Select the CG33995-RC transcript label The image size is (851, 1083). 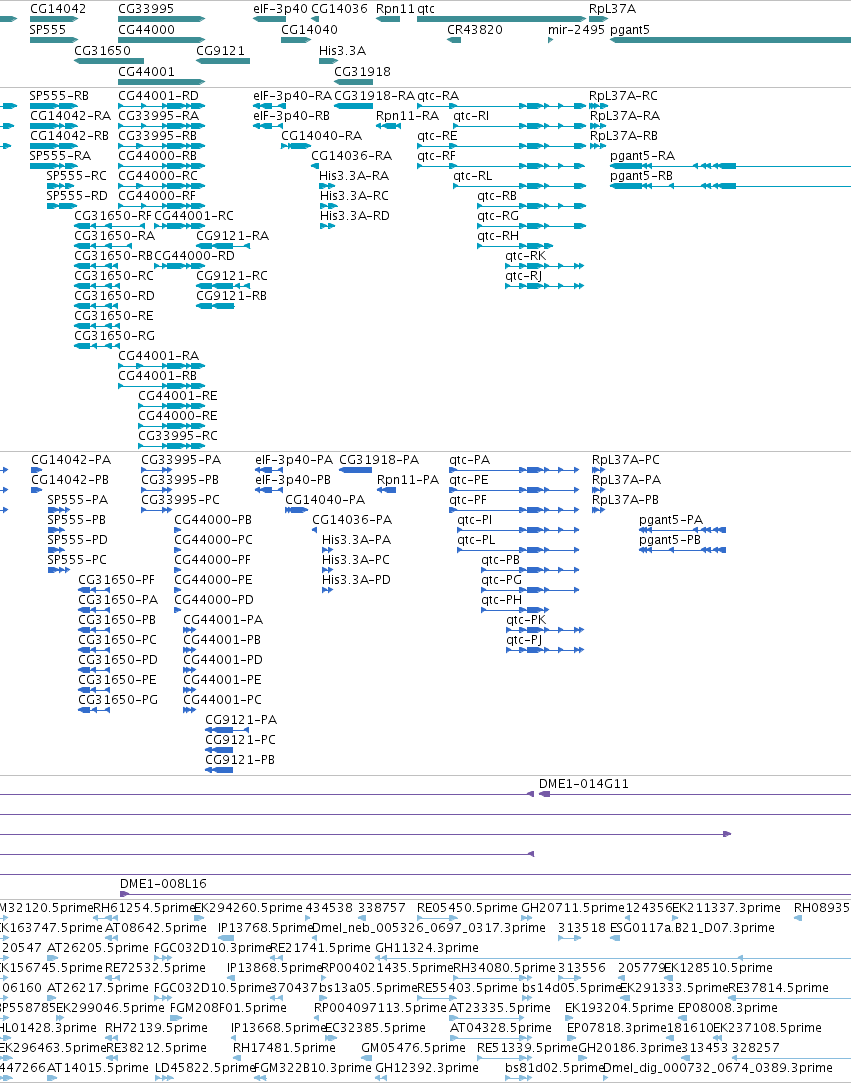point(178,437)
